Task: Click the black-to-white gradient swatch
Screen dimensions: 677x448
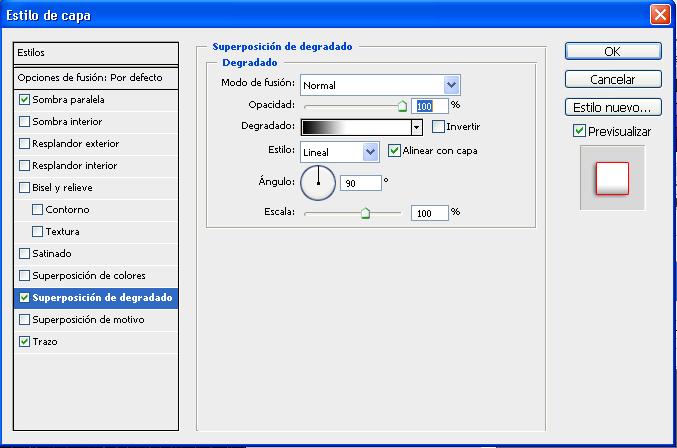Action: pyautogui.click(x=355, y=127)
